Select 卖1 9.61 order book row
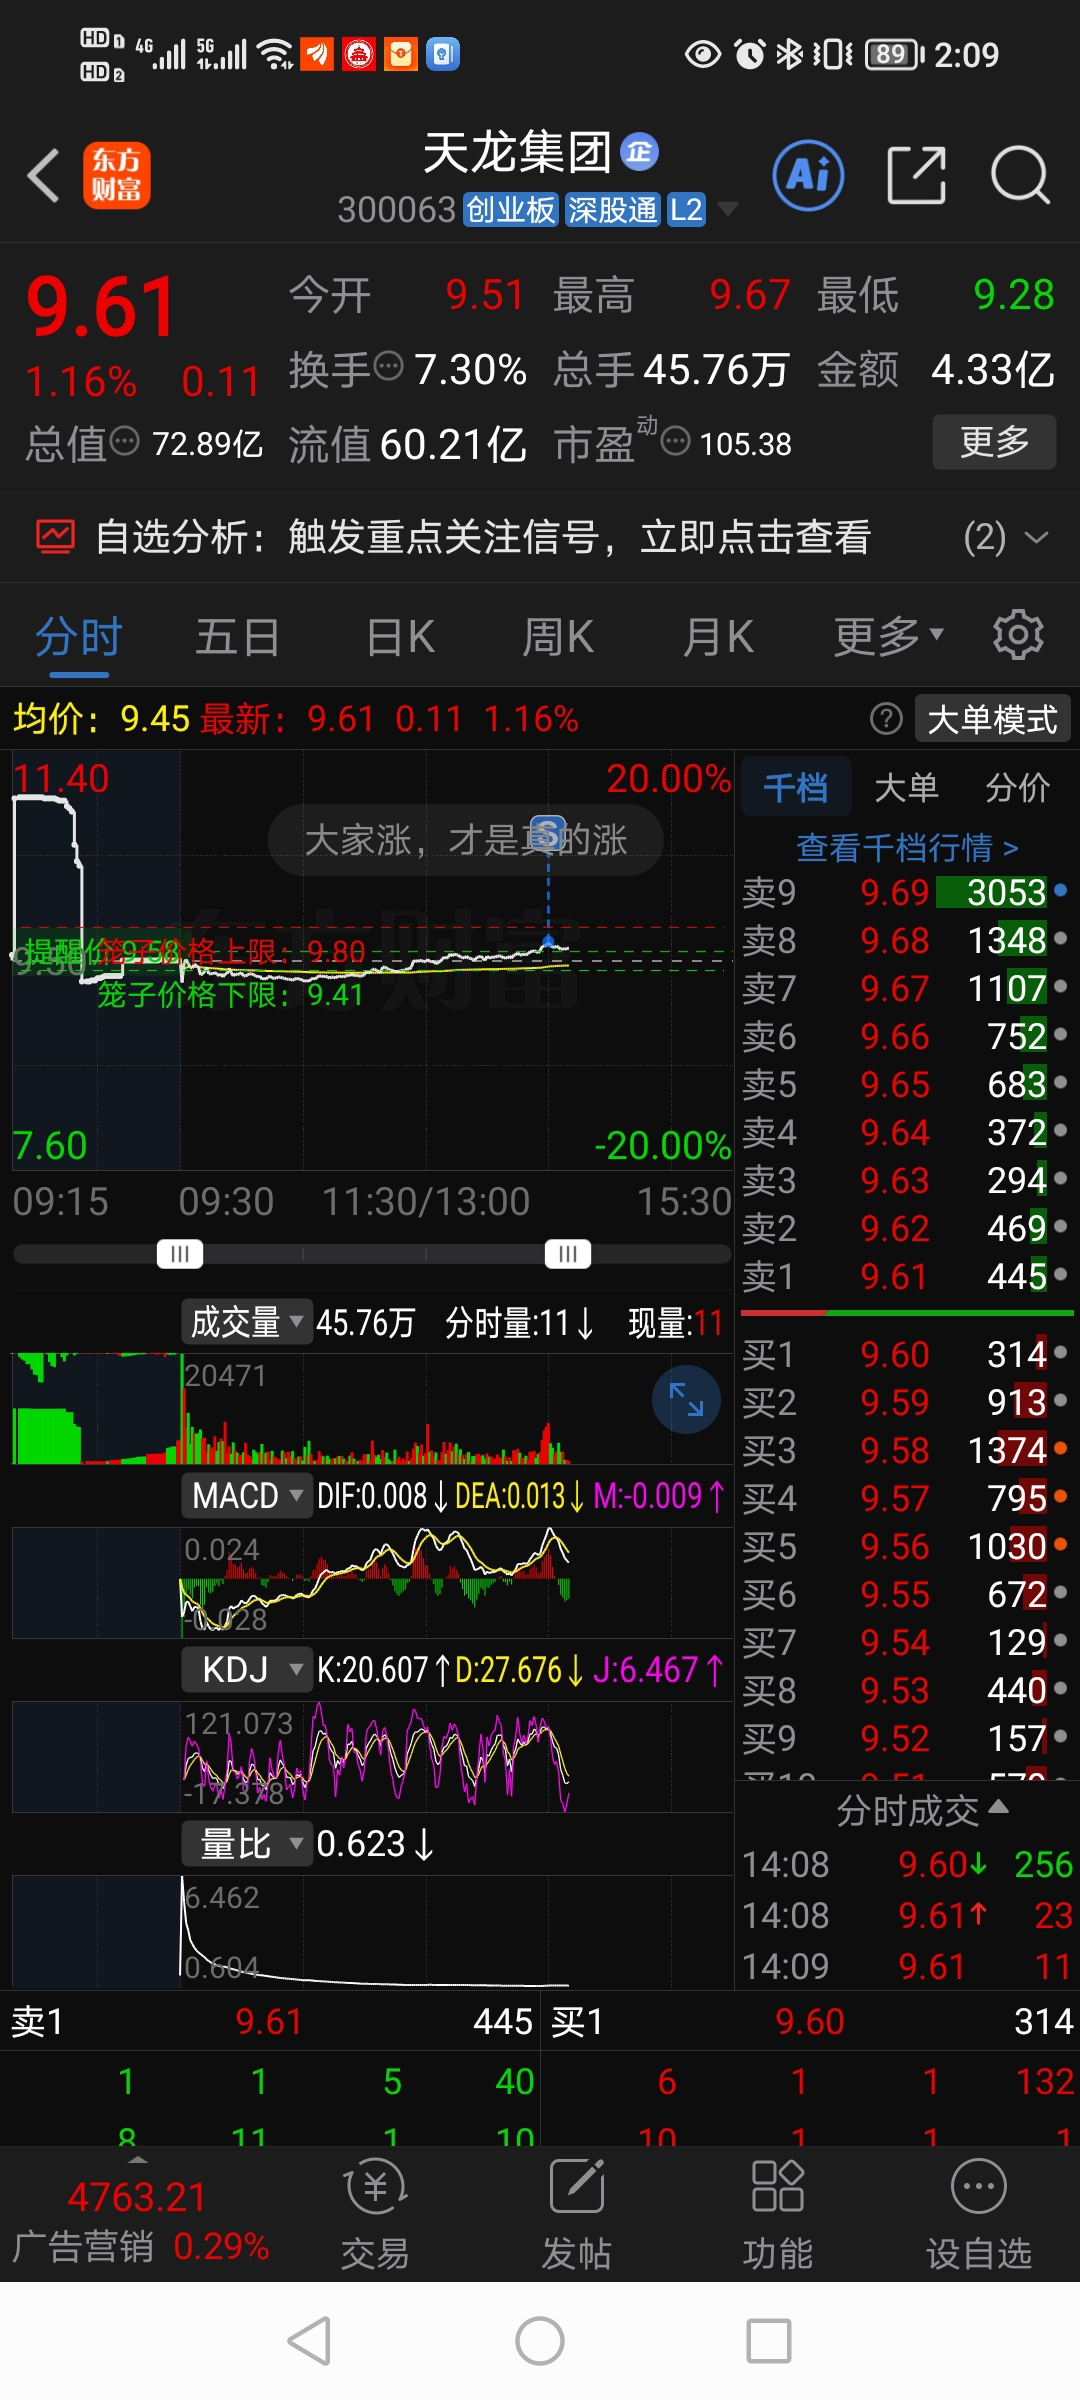 pyautogui.click(x=906, y=1276)
